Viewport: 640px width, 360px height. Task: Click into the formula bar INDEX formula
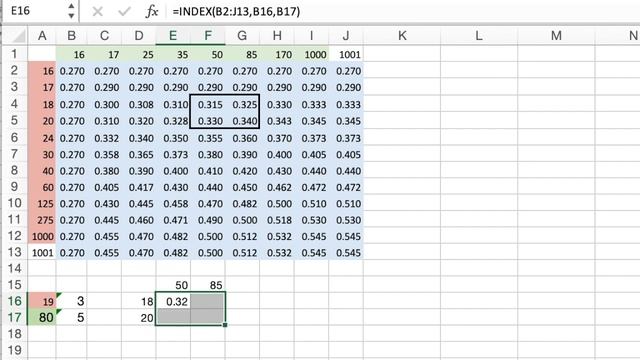(x=236, y=11)
